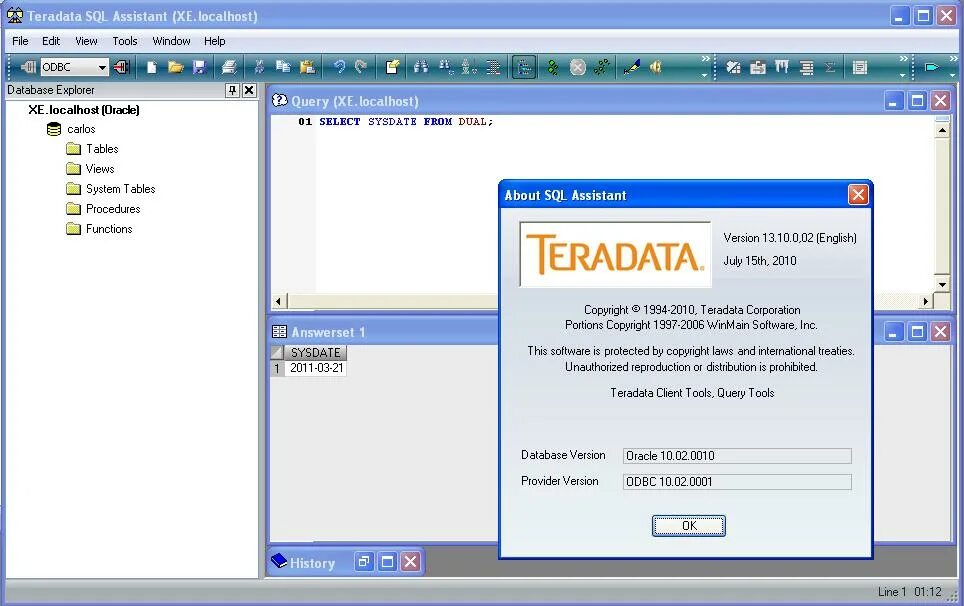The height and width of the screenshot is (606, 964).
Task: Select row 1 header in Answerset
Action: pyautogui.click(x=277, y=368)
